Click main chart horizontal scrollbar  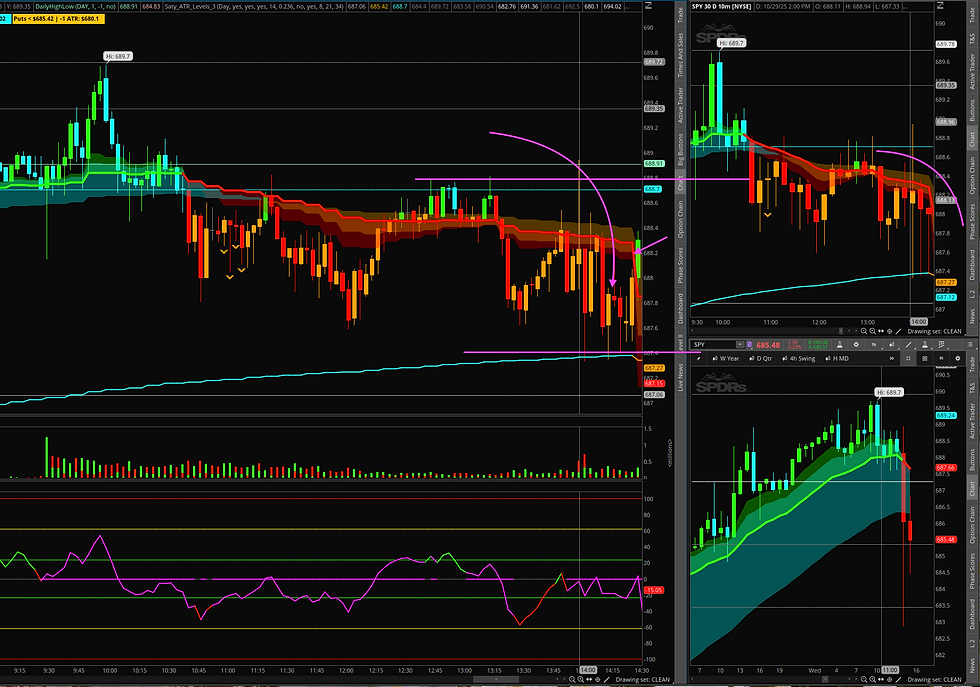pos(496,679)
